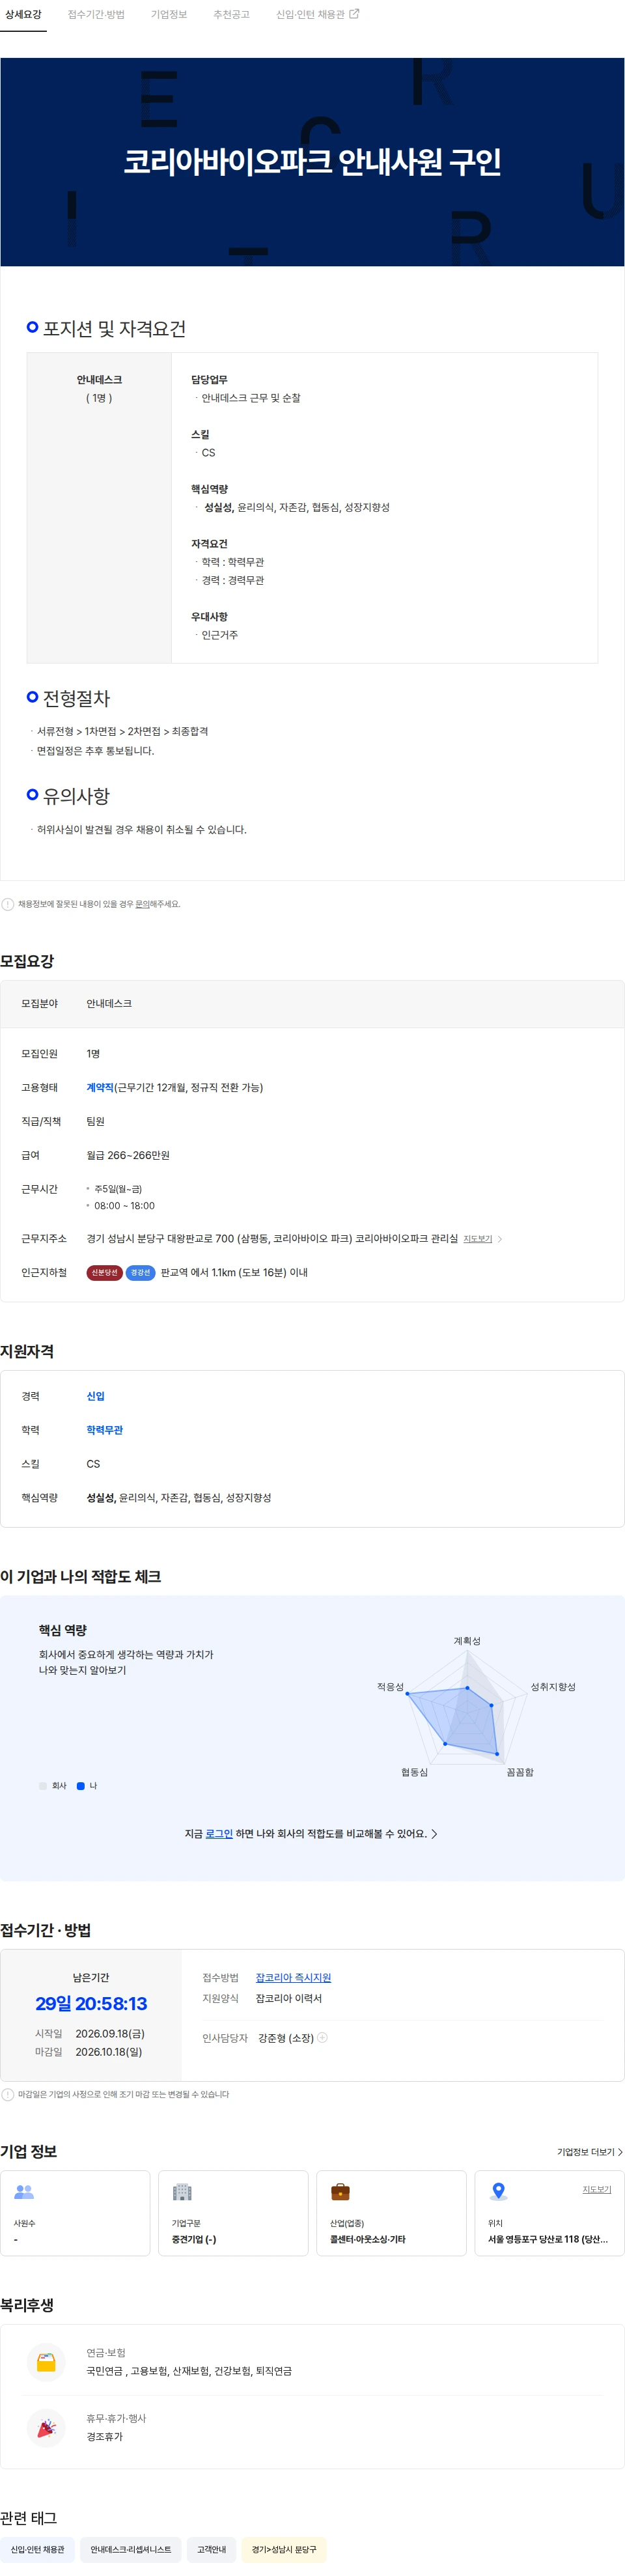Click the map pin icon in 위치 card
Image resolution: width=625 pixels, height=2576 pixels.
click(498, 2192)
